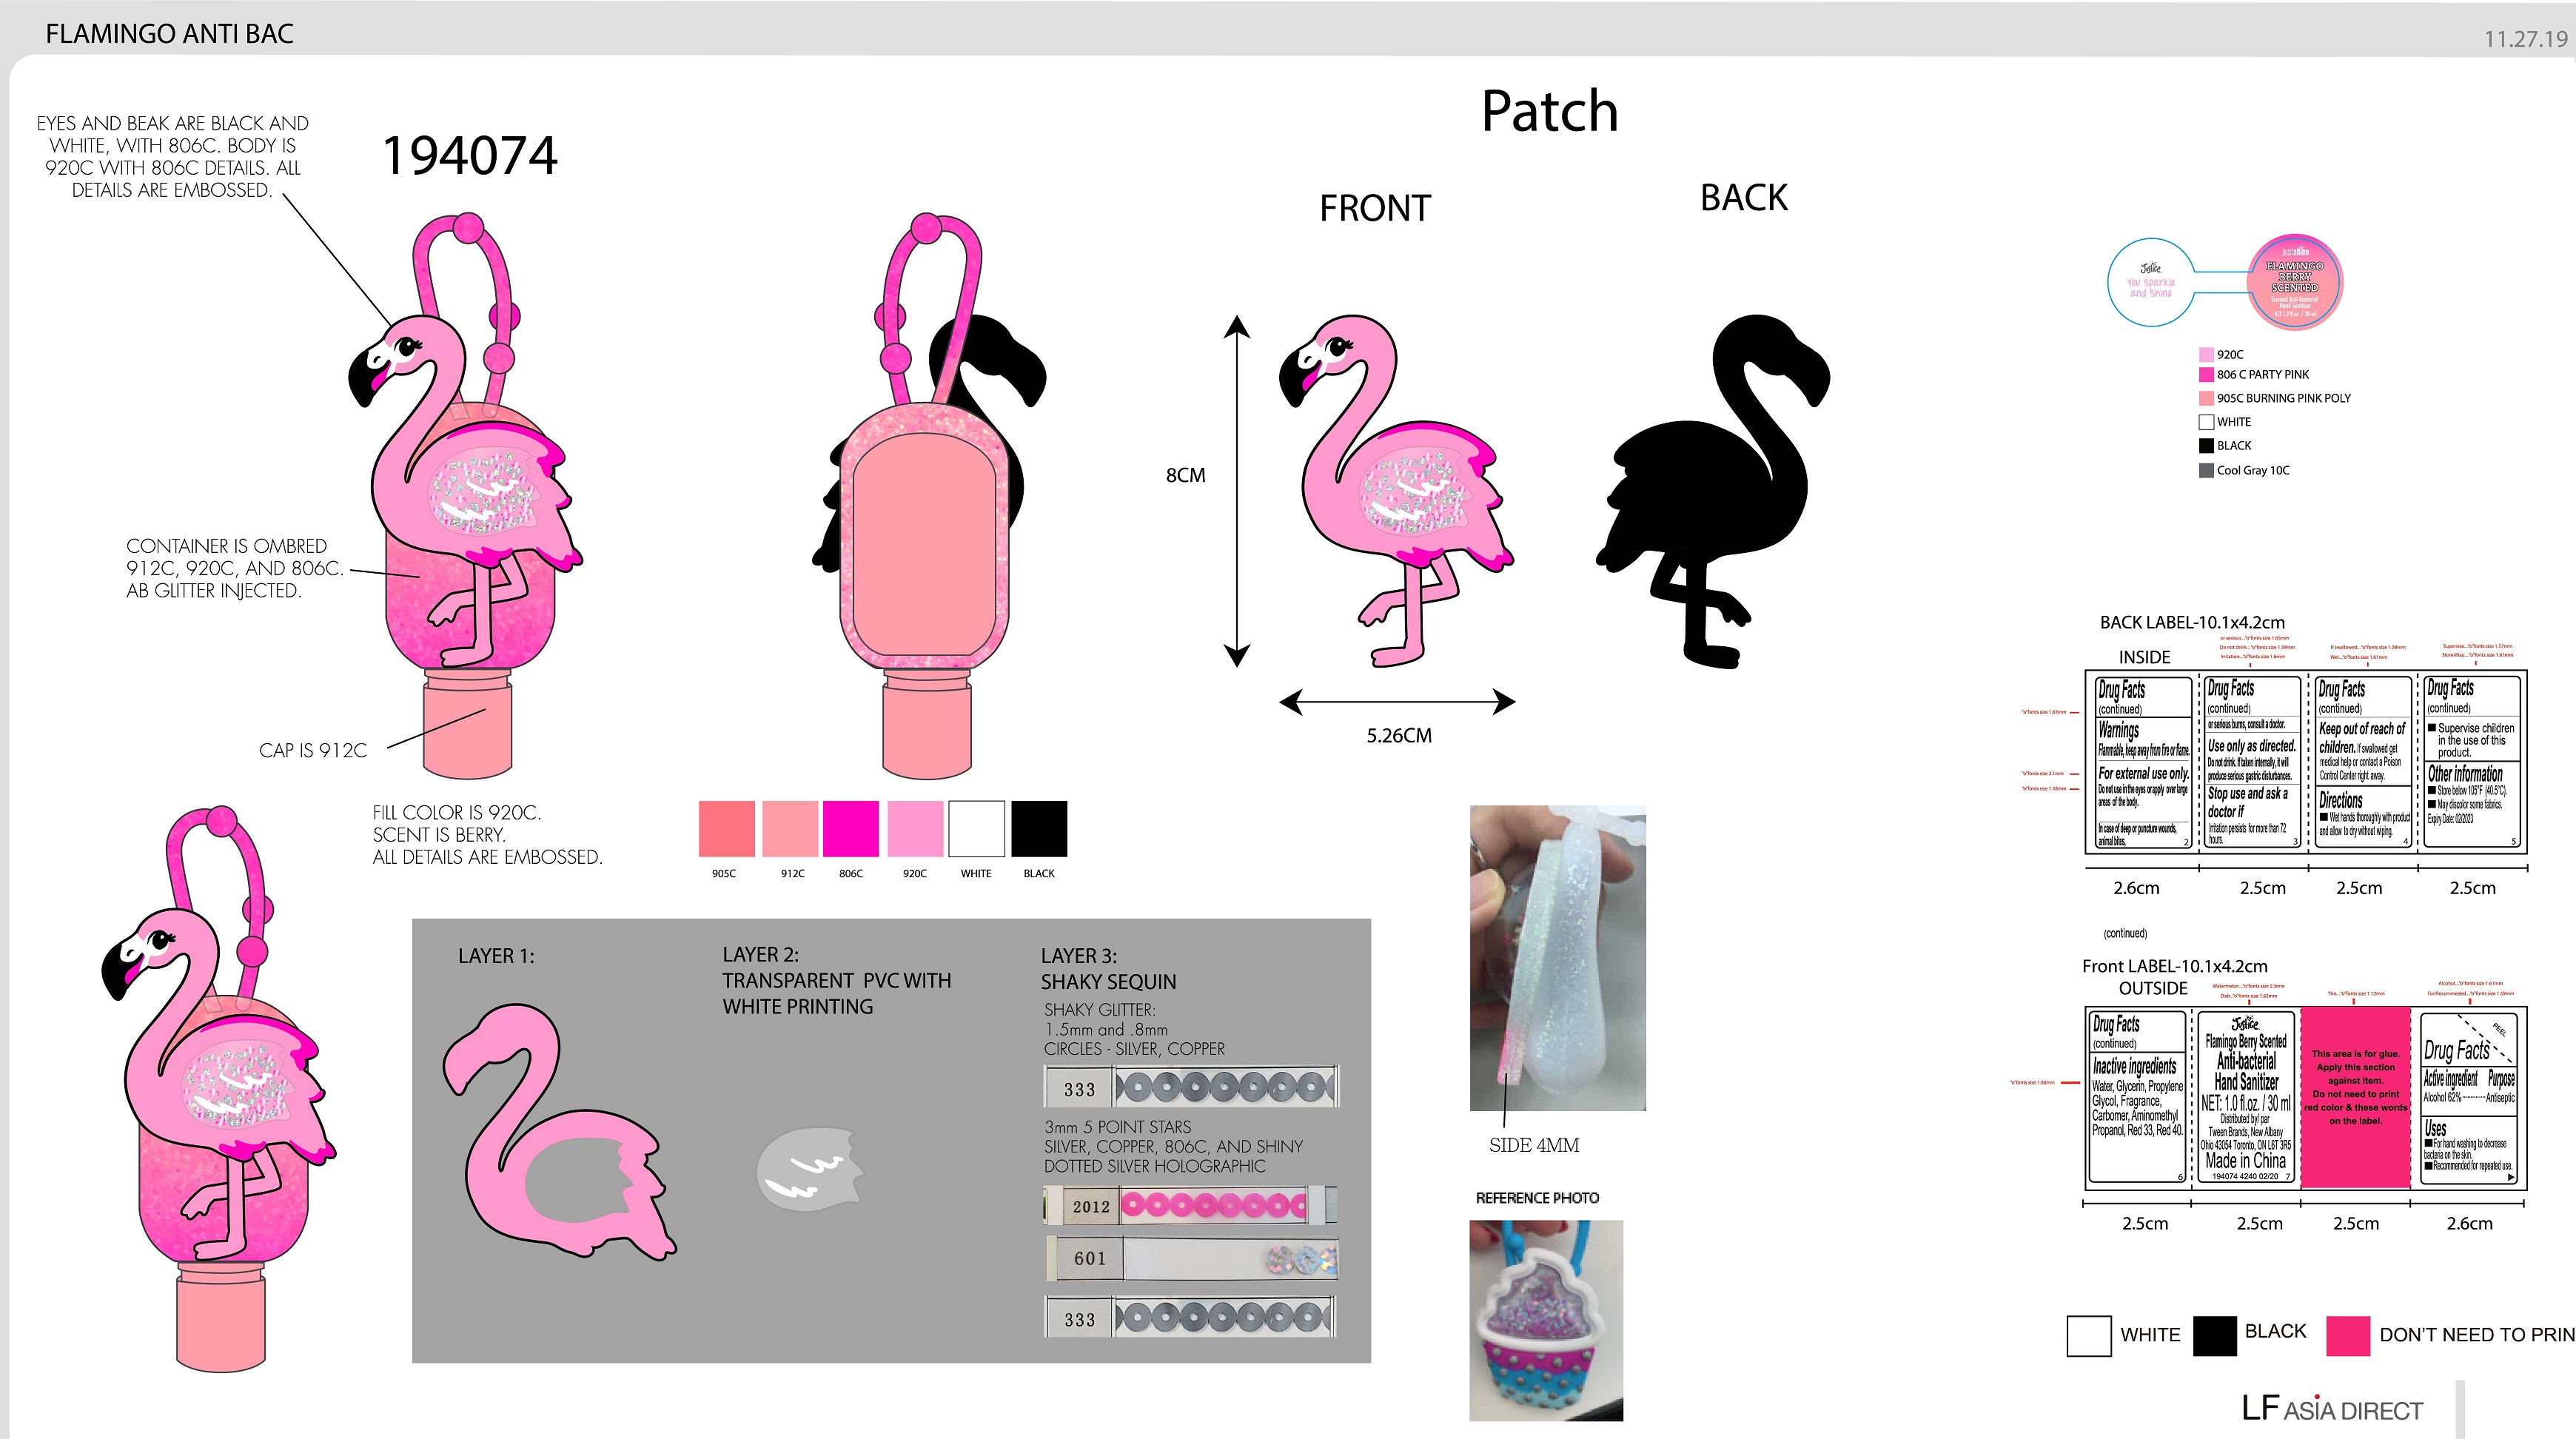
Task: Select the Warnings drug facts label panel
Action: [2143, 762]
